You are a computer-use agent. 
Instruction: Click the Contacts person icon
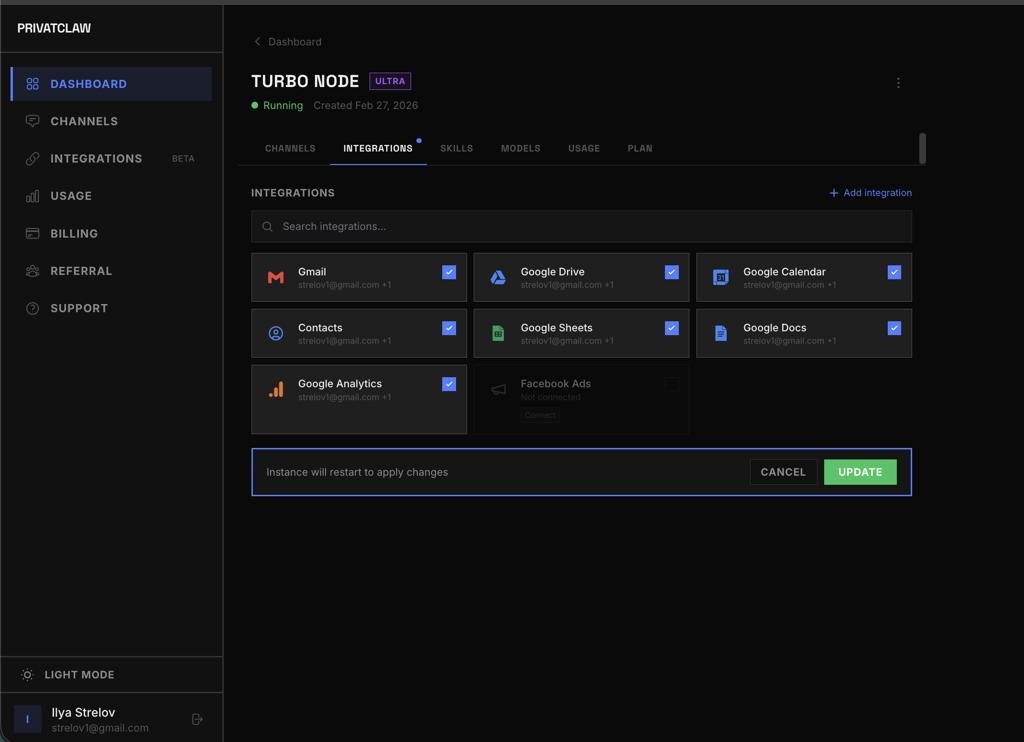[276, 333]
